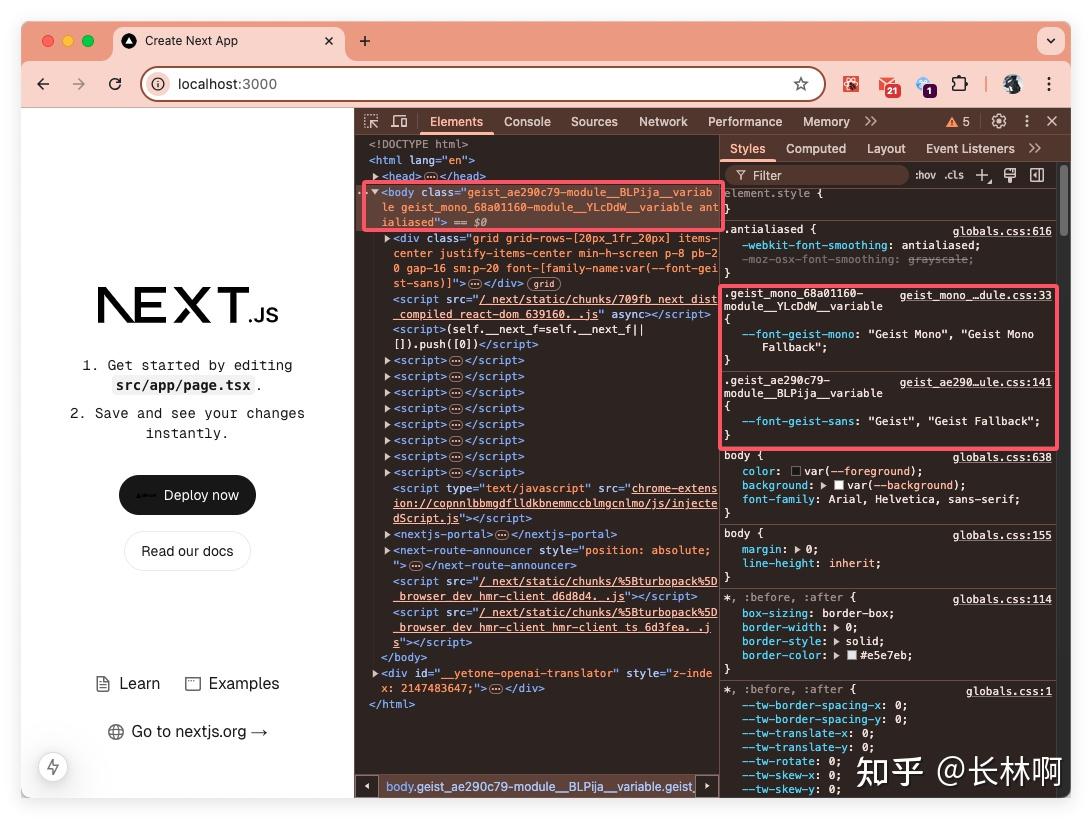Toggle the .cls classes editor
Viewport: 1092px width, 819px height.
click(953, 175)
